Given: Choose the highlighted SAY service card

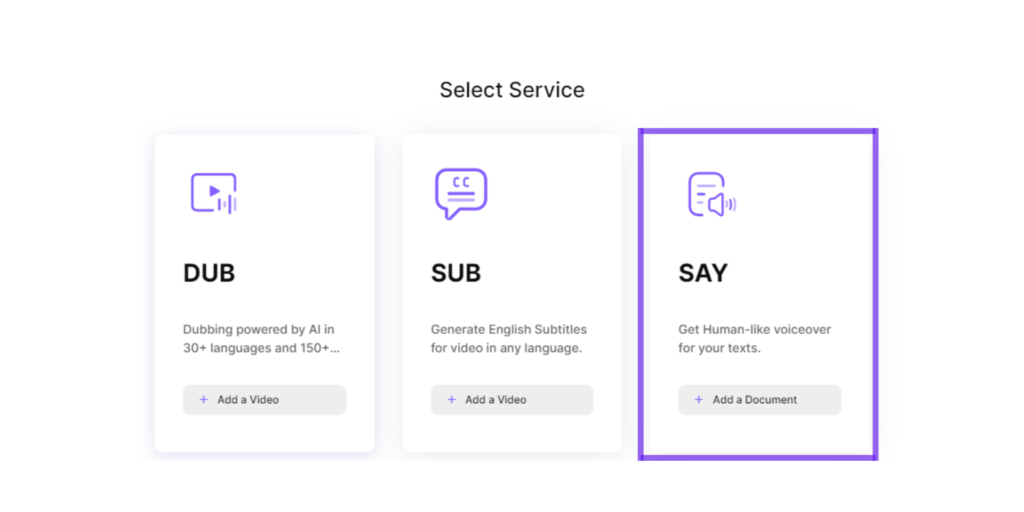Looking at the screenshot, I should point(758,294).
